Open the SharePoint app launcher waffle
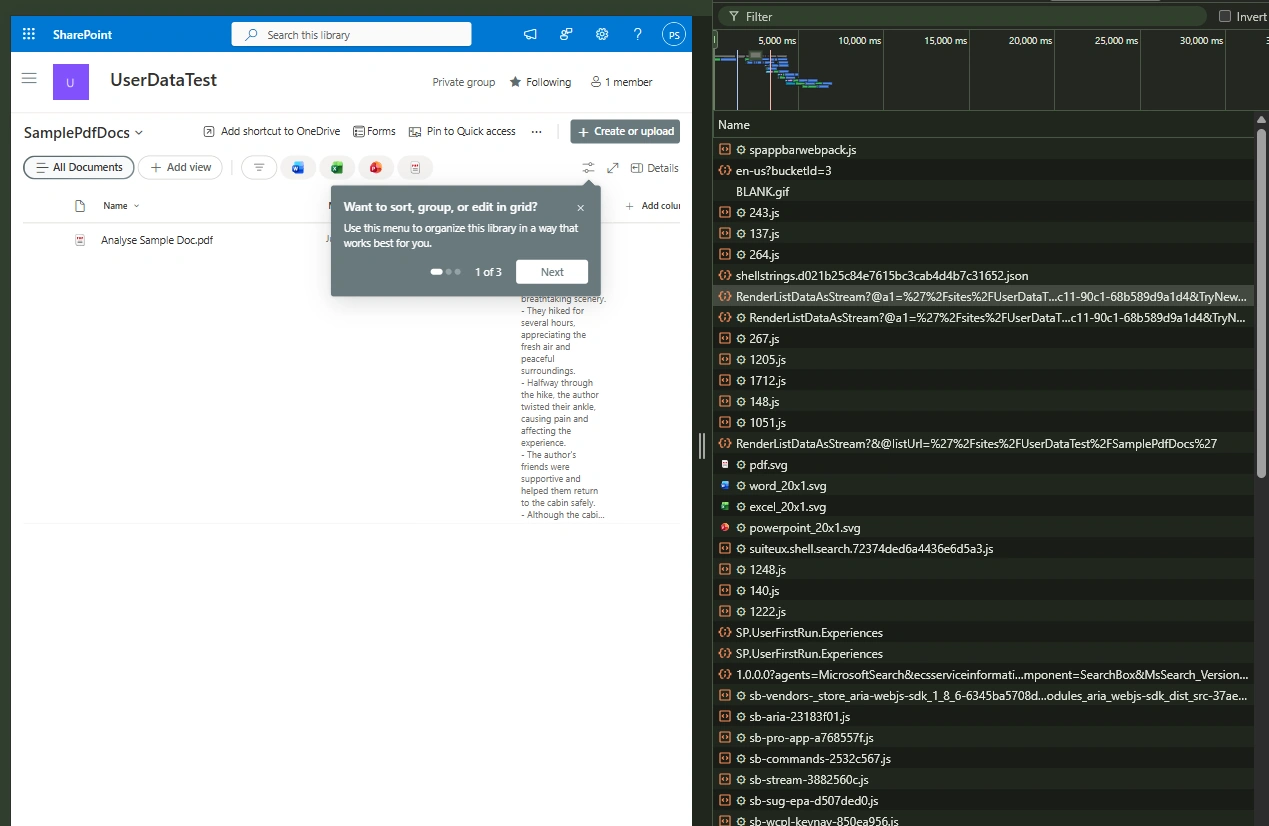This screenshot has height=826, width=1269. [x=29, y=34]
